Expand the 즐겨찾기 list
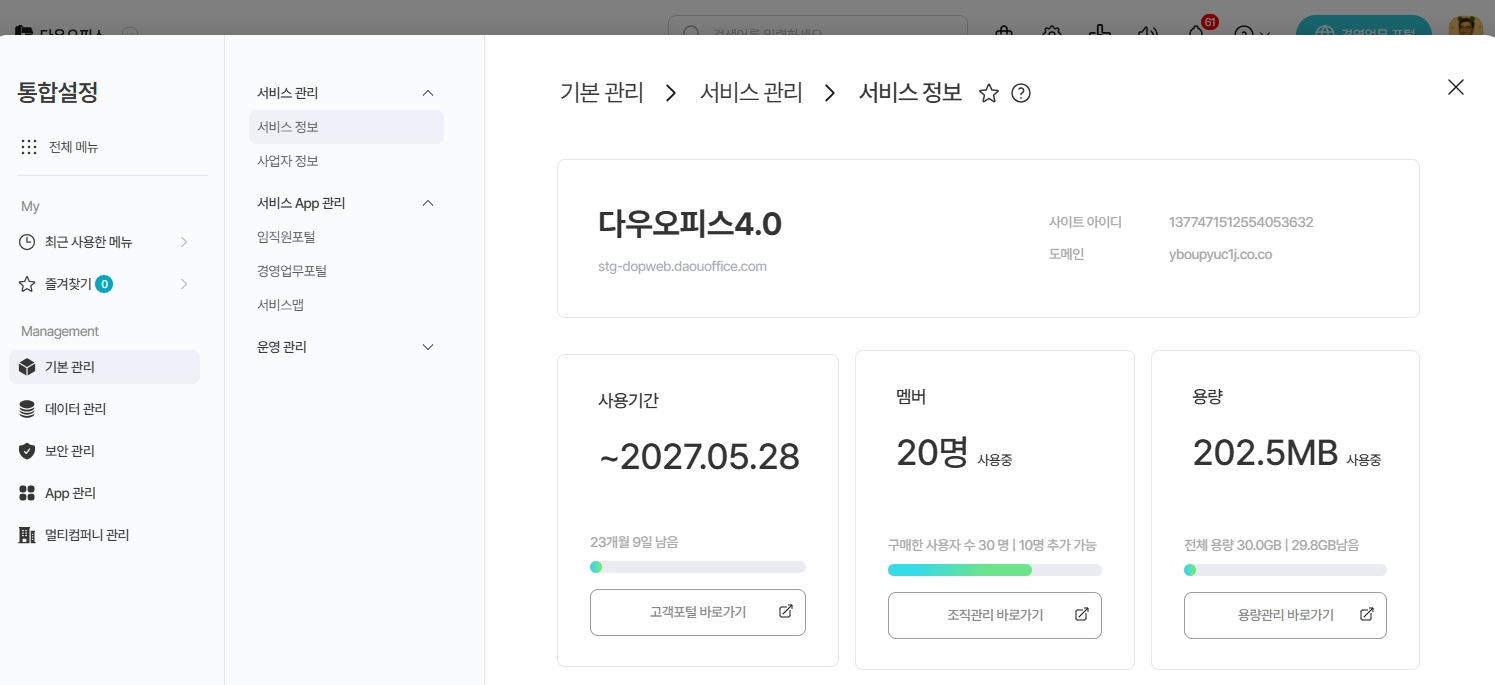Image resolution: width=1495 pixels, height=685 pixels. pos(183,284)
